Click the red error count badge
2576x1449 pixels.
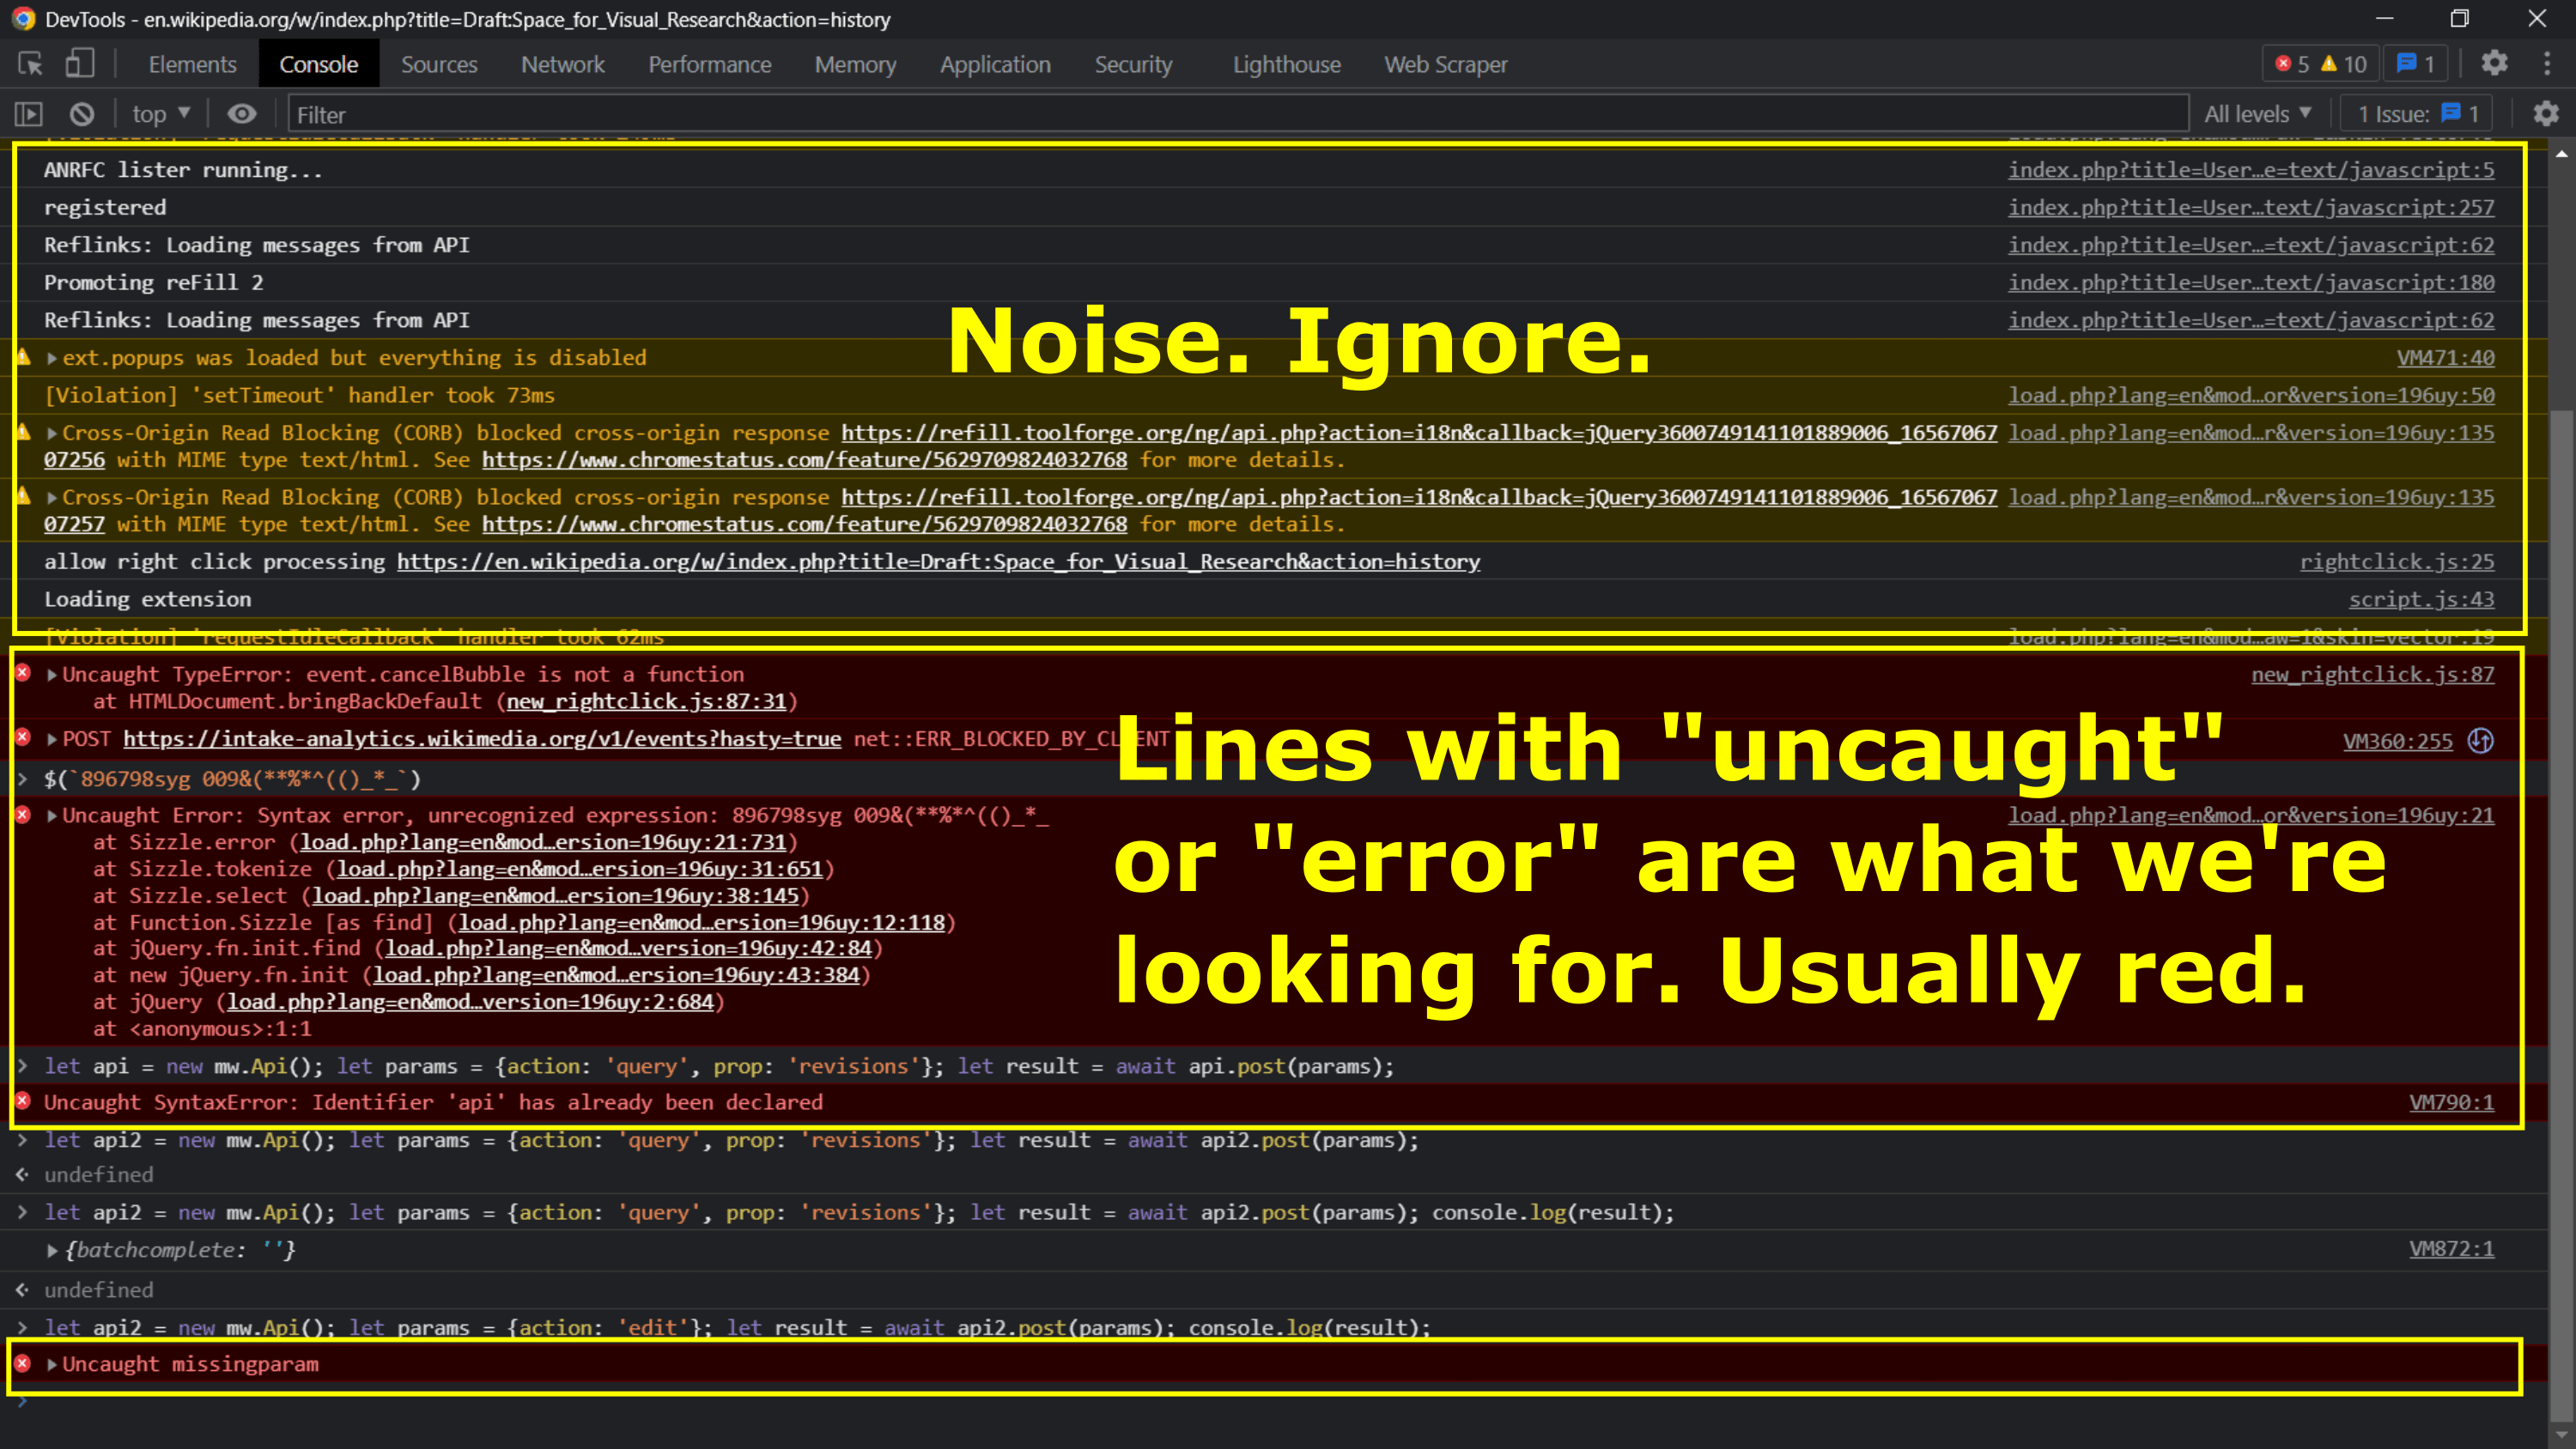tap(2291, 64)
